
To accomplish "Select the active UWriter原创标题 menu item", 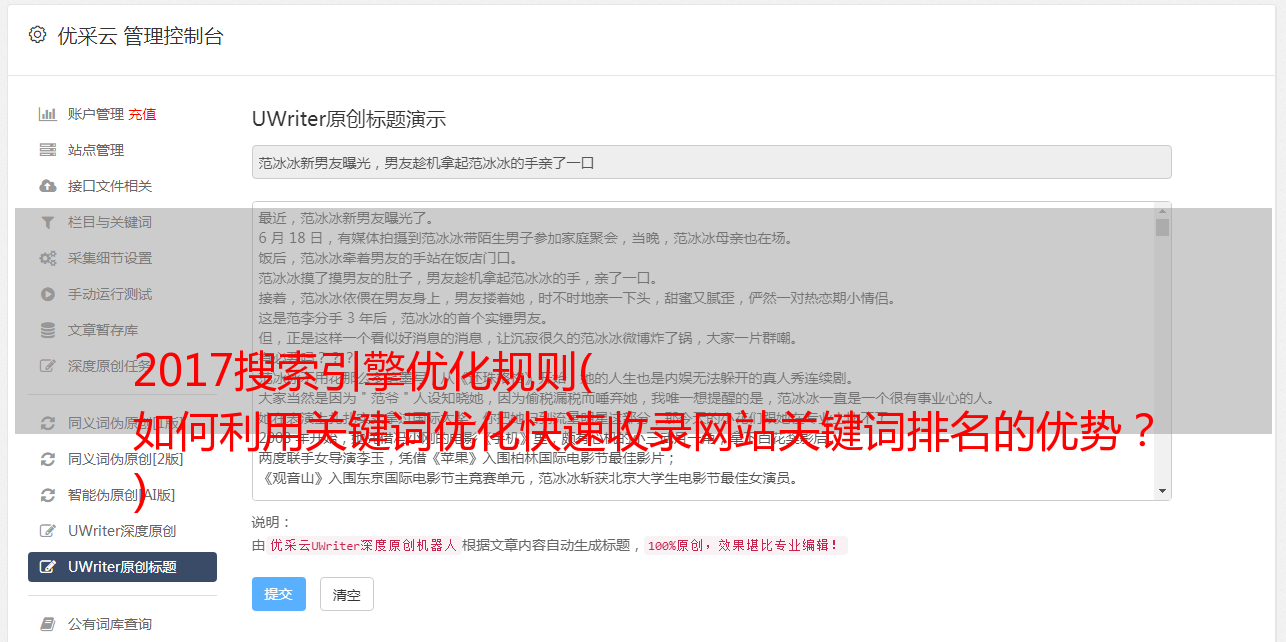I will 122,567.
